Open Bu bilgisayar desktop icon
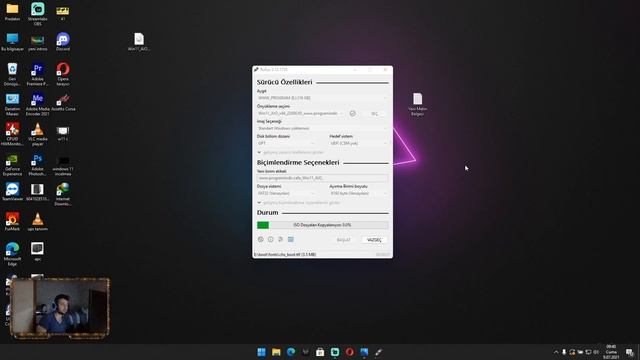The height and width of the screenshot is (360, 640). point(12,42)
